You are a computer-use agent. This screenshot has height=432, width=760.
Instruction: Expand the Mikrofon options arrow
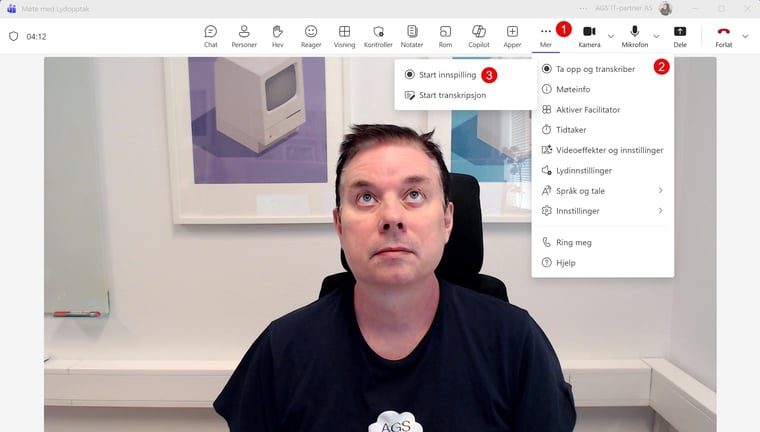(x=656, y=36)
